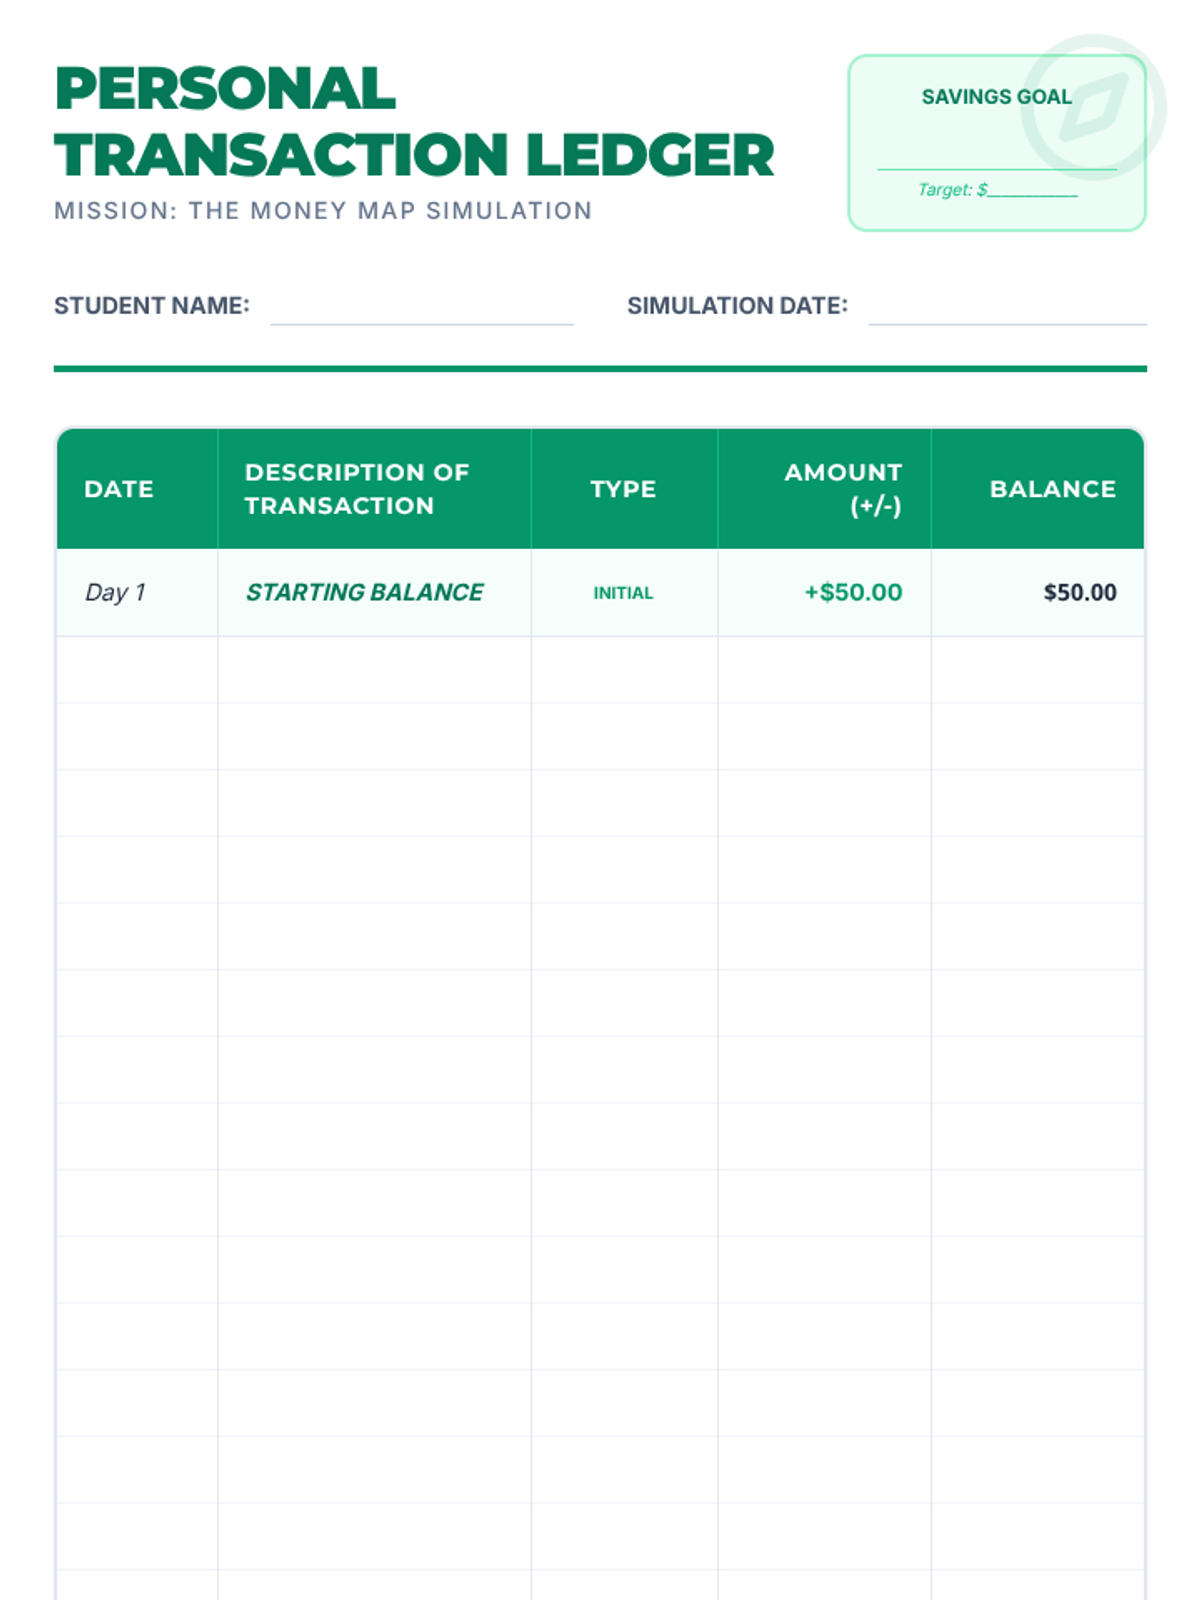
Task: Click the Personal Transaction Ledger title
Action: point(414,122)
